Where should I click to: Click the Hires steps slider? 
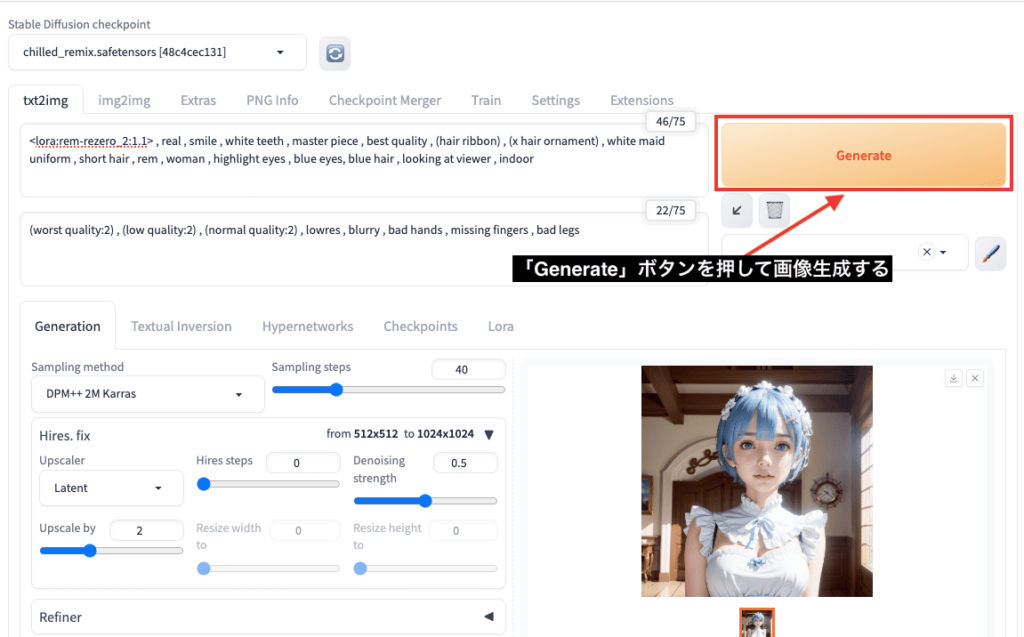coord(268,484)
